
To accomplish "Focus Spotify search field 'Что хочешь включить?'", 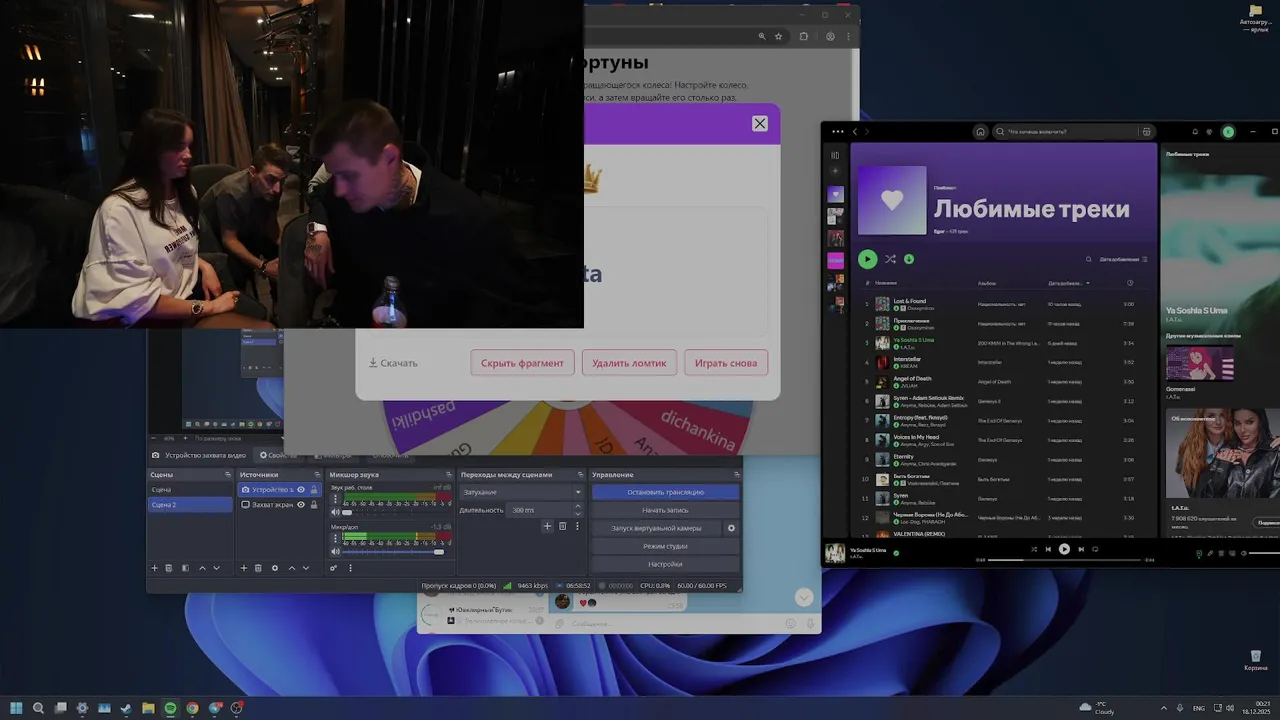I will [x=1066, y=132].
